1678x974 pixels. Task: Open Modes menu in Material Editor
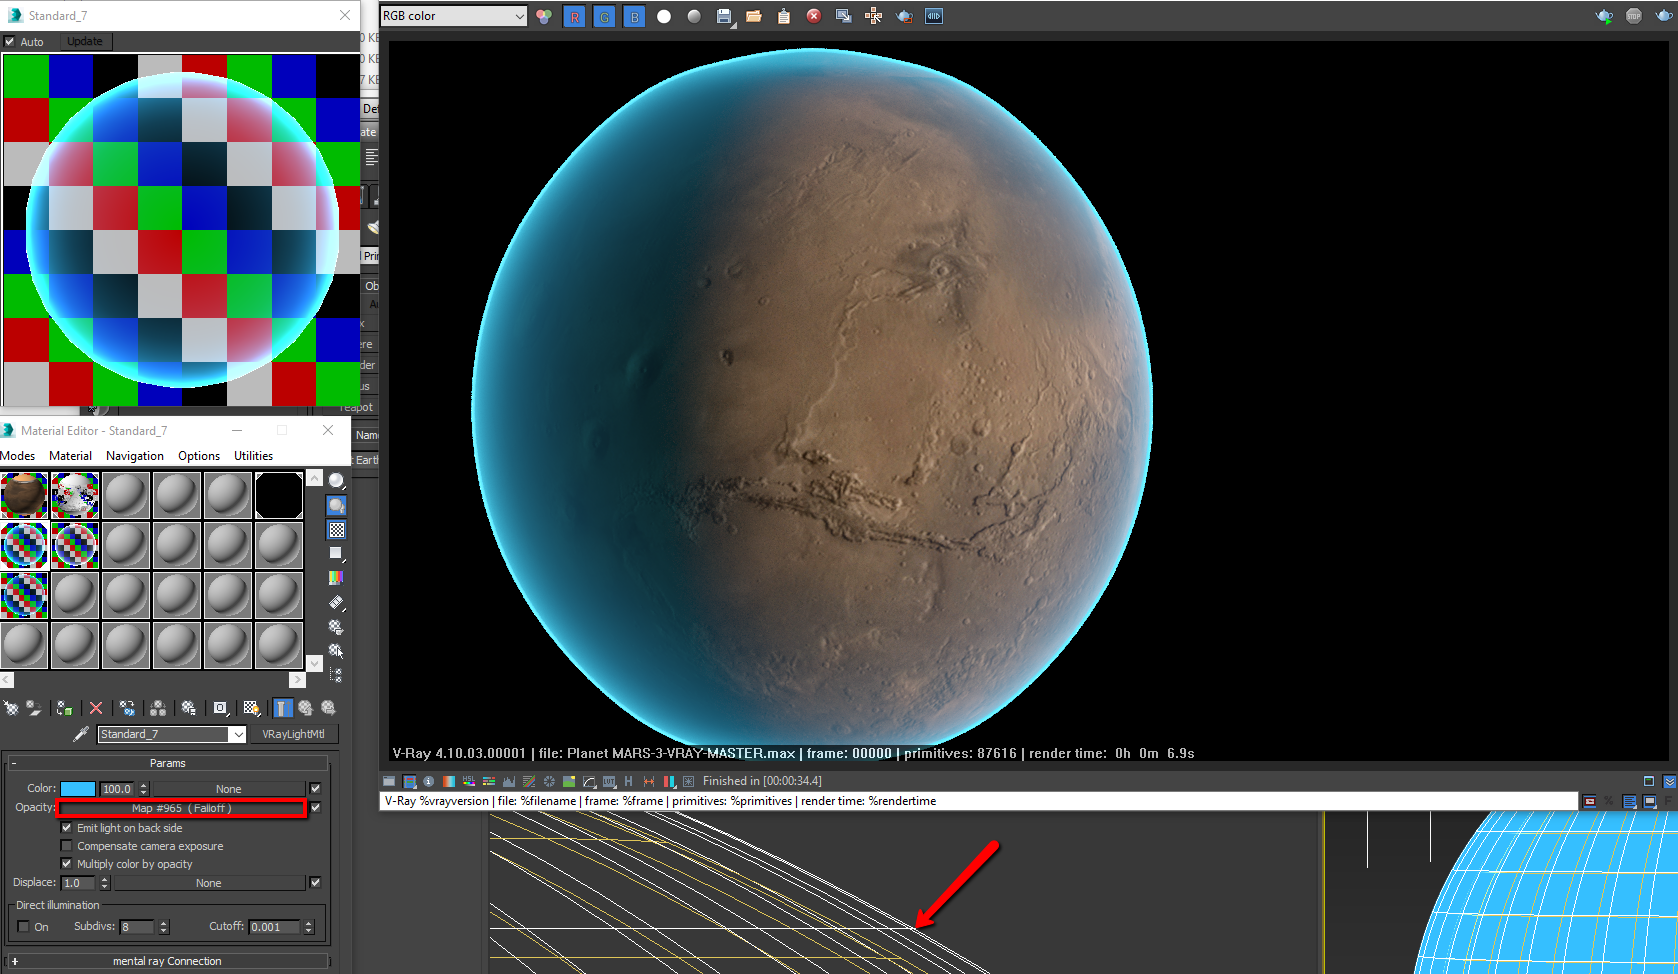coord(18,456)
